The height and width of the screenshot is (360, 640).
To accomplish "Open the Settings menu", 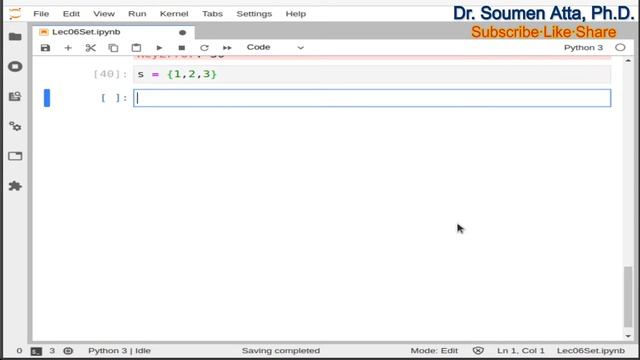I will [254, 13].
